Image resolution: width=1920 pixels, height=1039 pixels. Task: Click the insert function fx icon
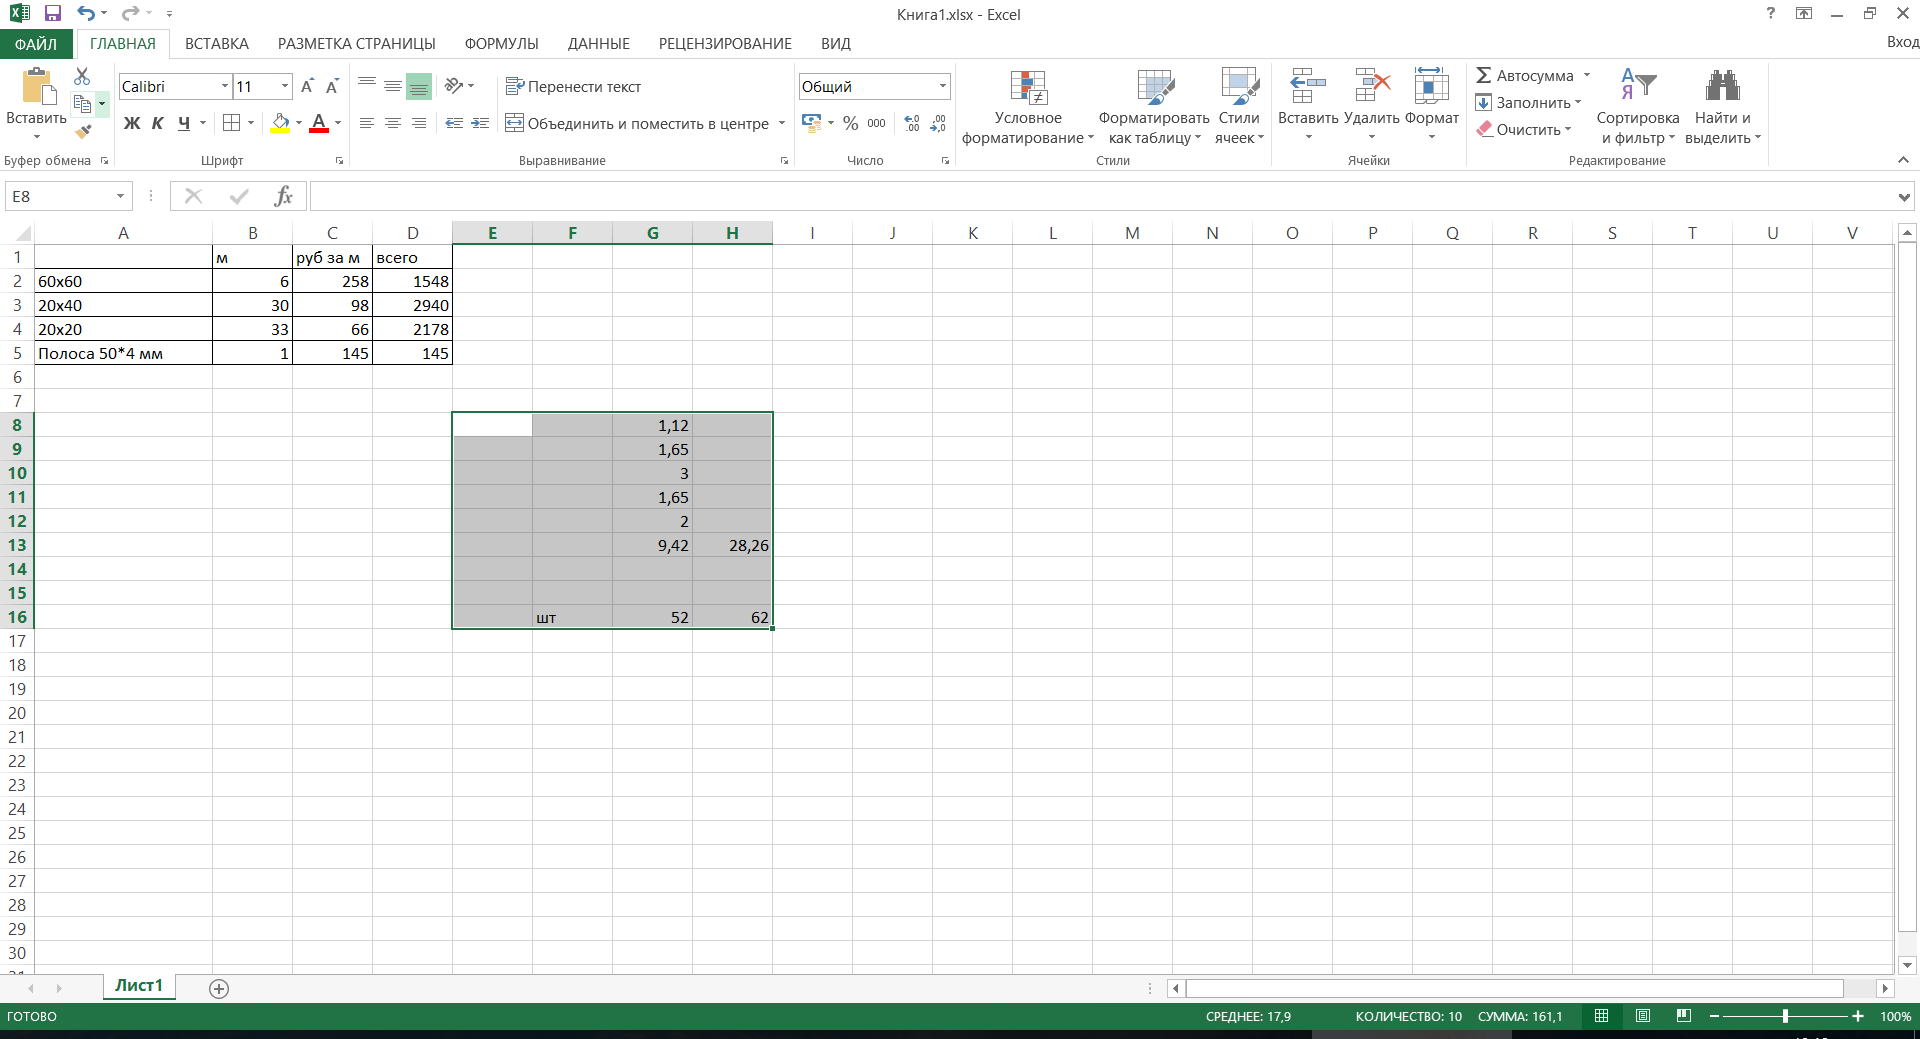283,196
